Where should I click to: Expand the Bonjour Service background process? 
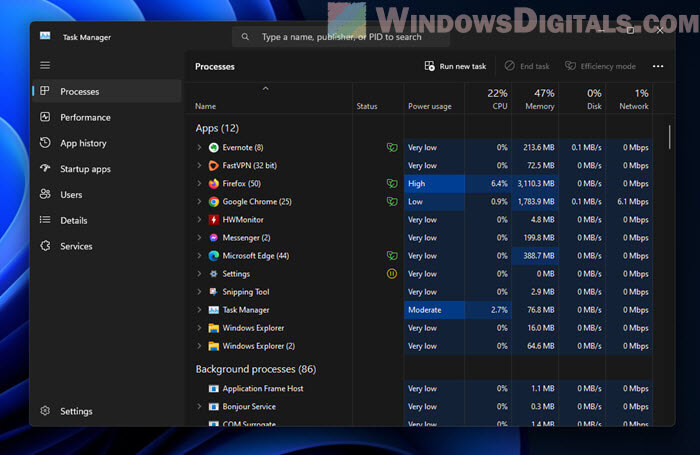tap(200, 407)
